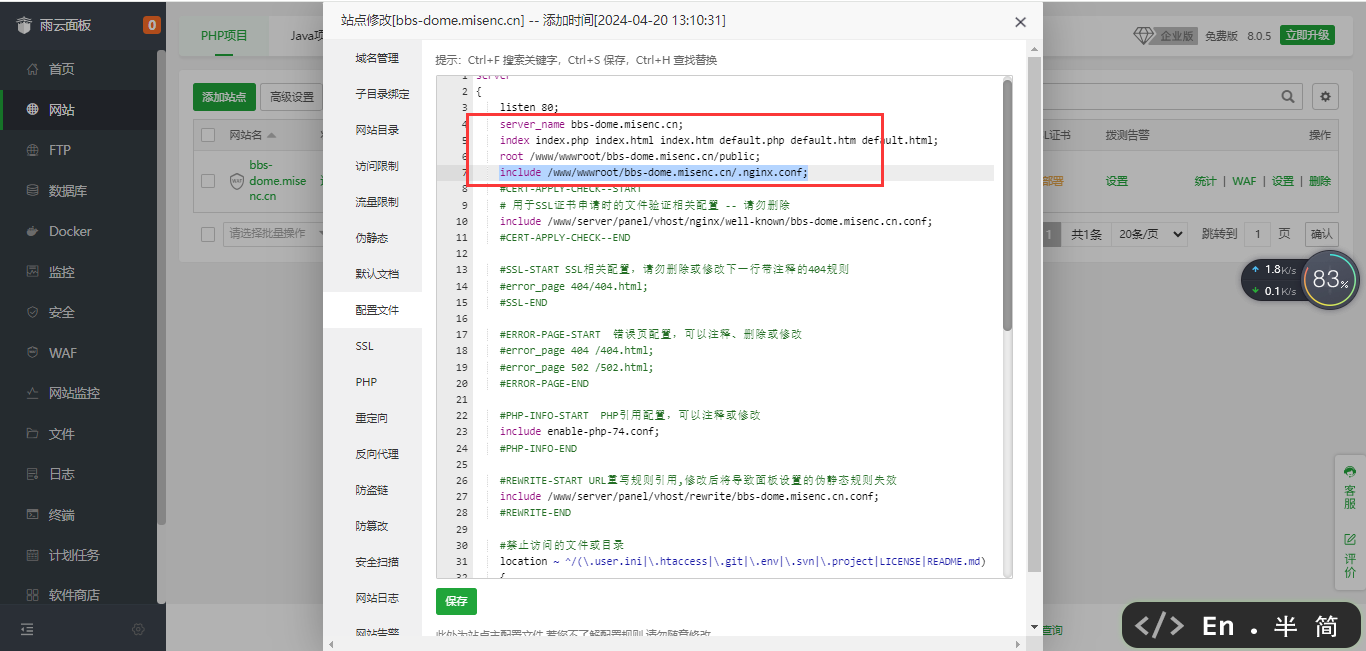Viewport: 1366px width, 651px height.
Task: Open 日志 log icon in sidebar
Action: [x=32, y=474]
